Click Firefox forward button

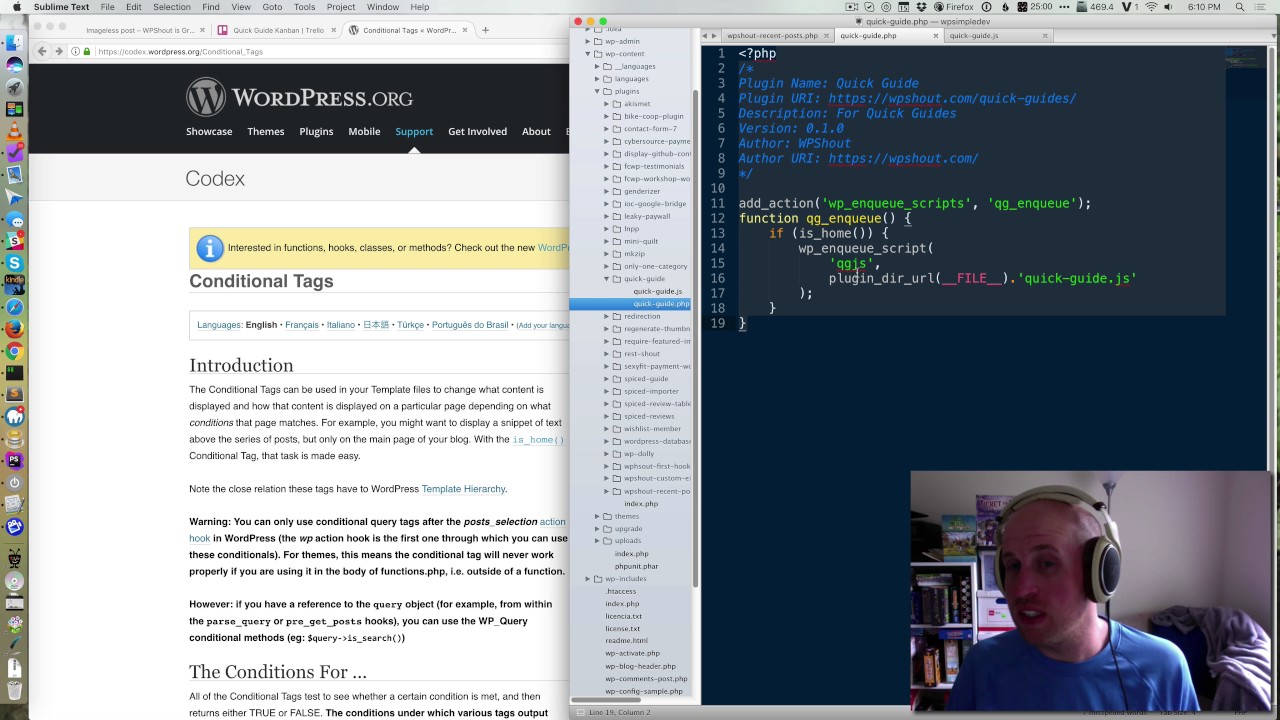pyautogui.click(x=59, y=51)
